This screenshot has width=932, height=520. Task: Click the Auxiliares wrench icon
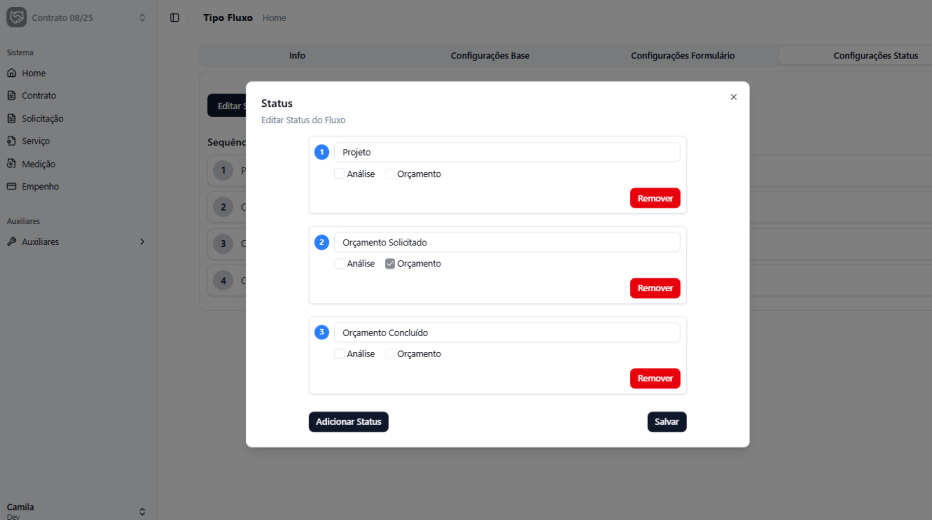tap(11, 242)
